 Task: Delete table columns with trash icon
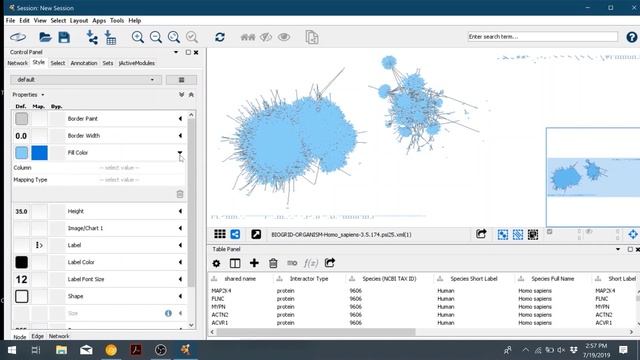click(x=273, y=263)
